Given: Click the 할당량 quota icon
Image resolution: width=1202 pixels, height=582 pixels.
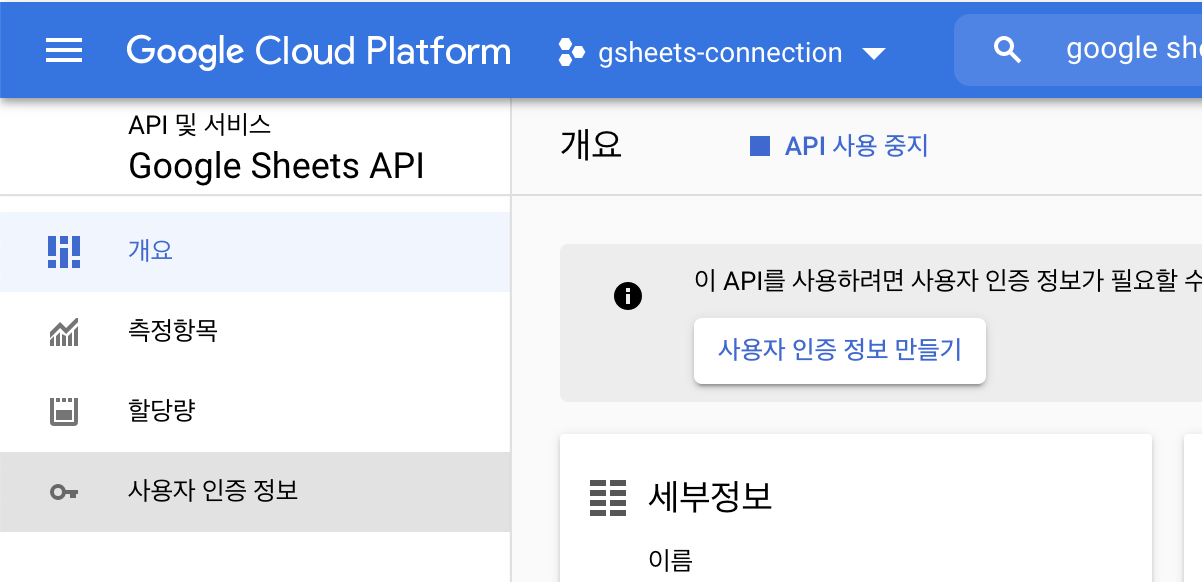Looking at the screenshot, I should (x=63, y=410).
